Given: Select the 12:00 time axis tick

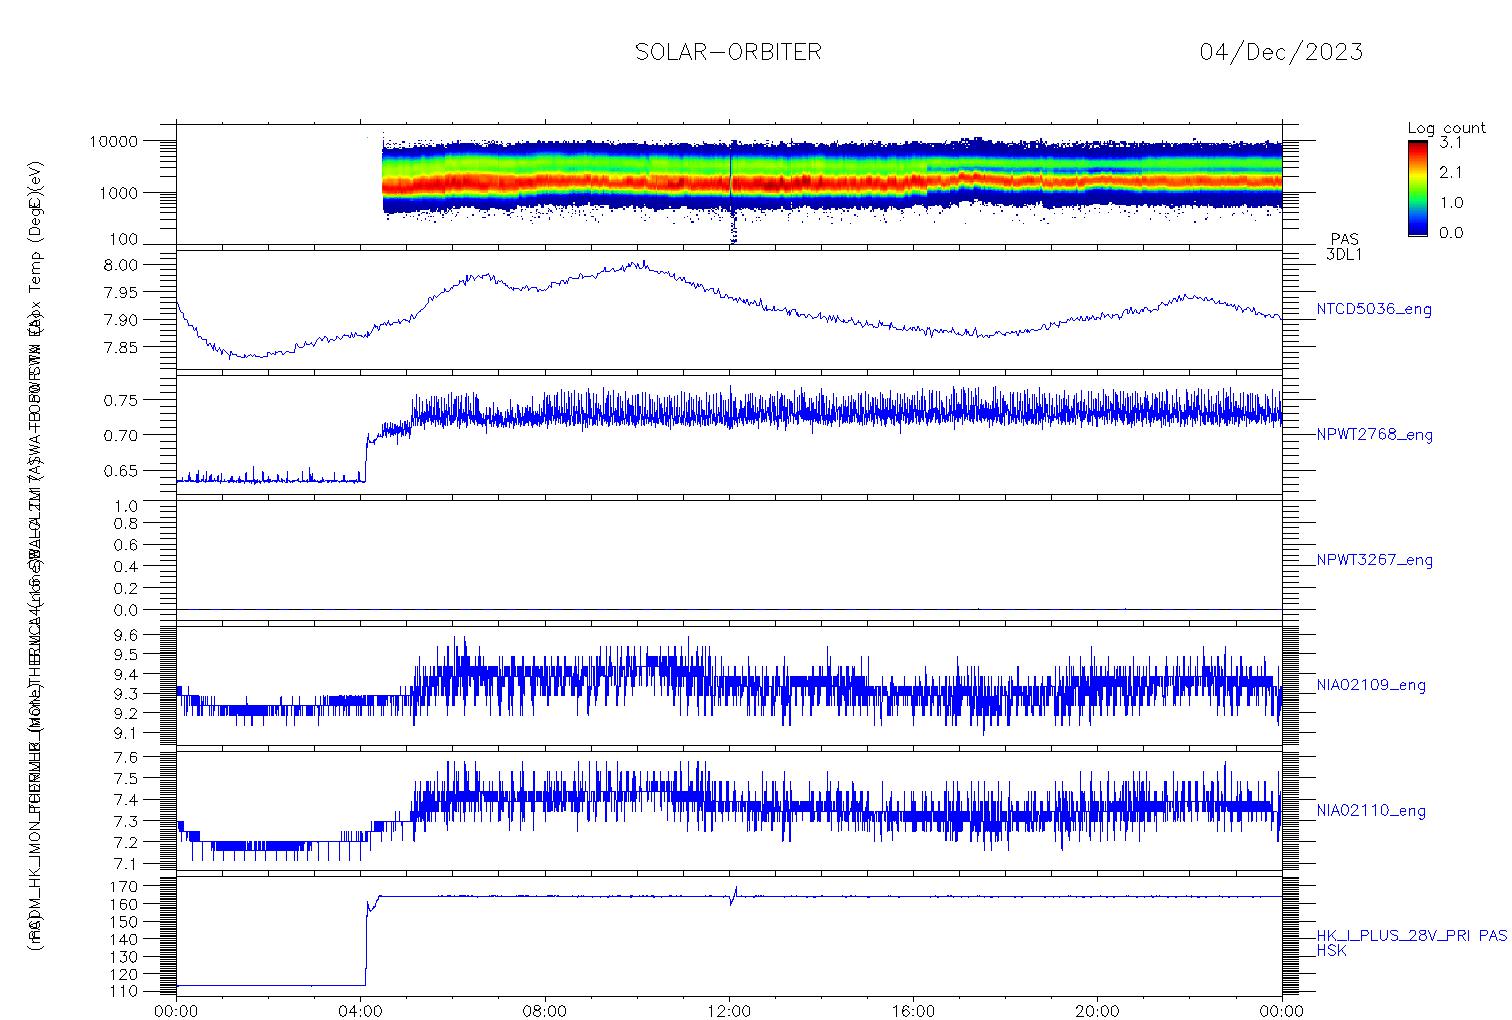Looking at the screenshot, I should (x=729, y=1011).
